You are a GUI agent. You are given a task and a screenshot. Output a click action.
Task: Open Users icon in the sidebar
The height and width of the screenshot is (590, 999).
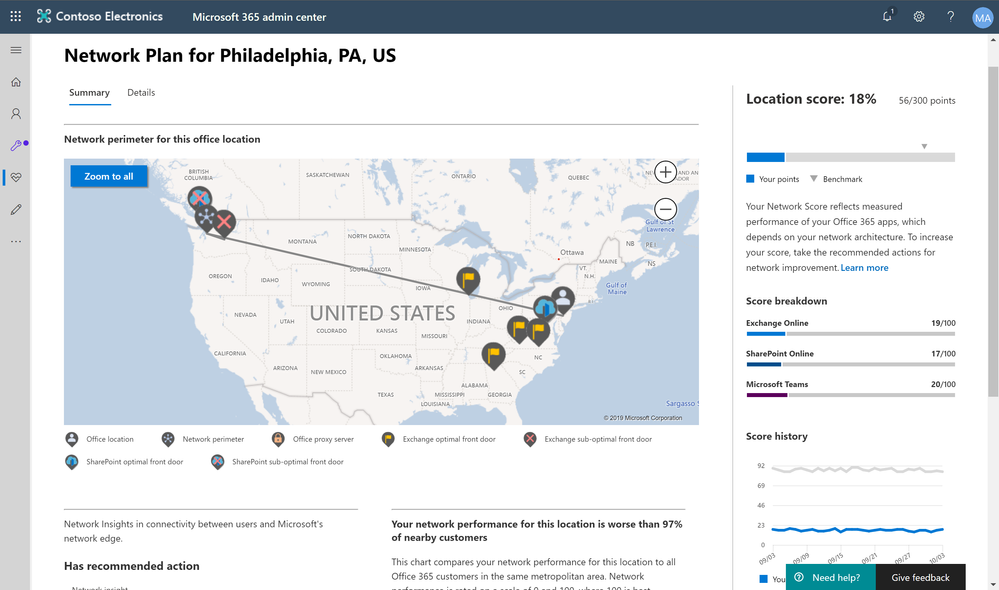16,113
